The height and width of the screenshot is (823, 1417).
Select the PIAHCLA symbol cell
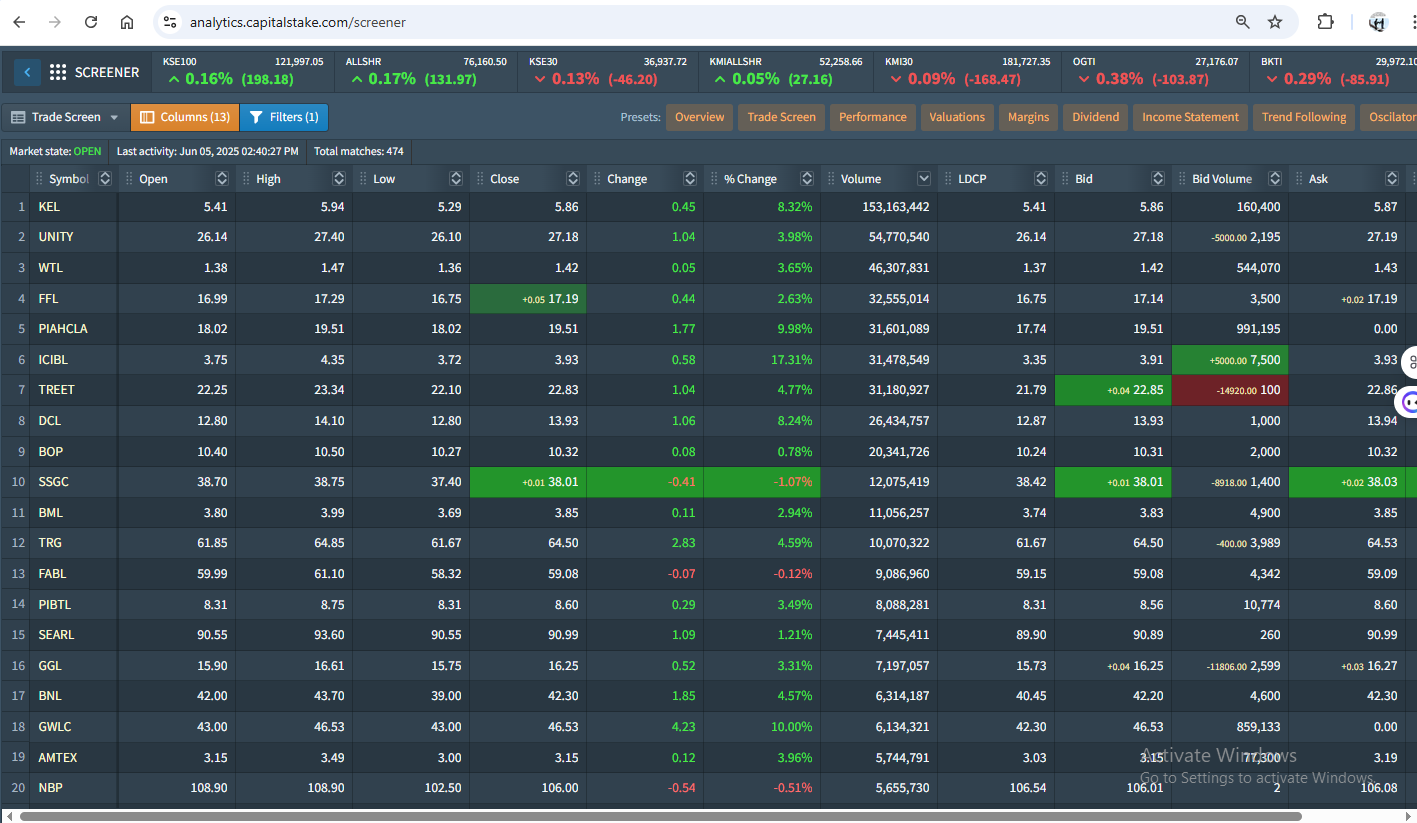click(74, 329)
